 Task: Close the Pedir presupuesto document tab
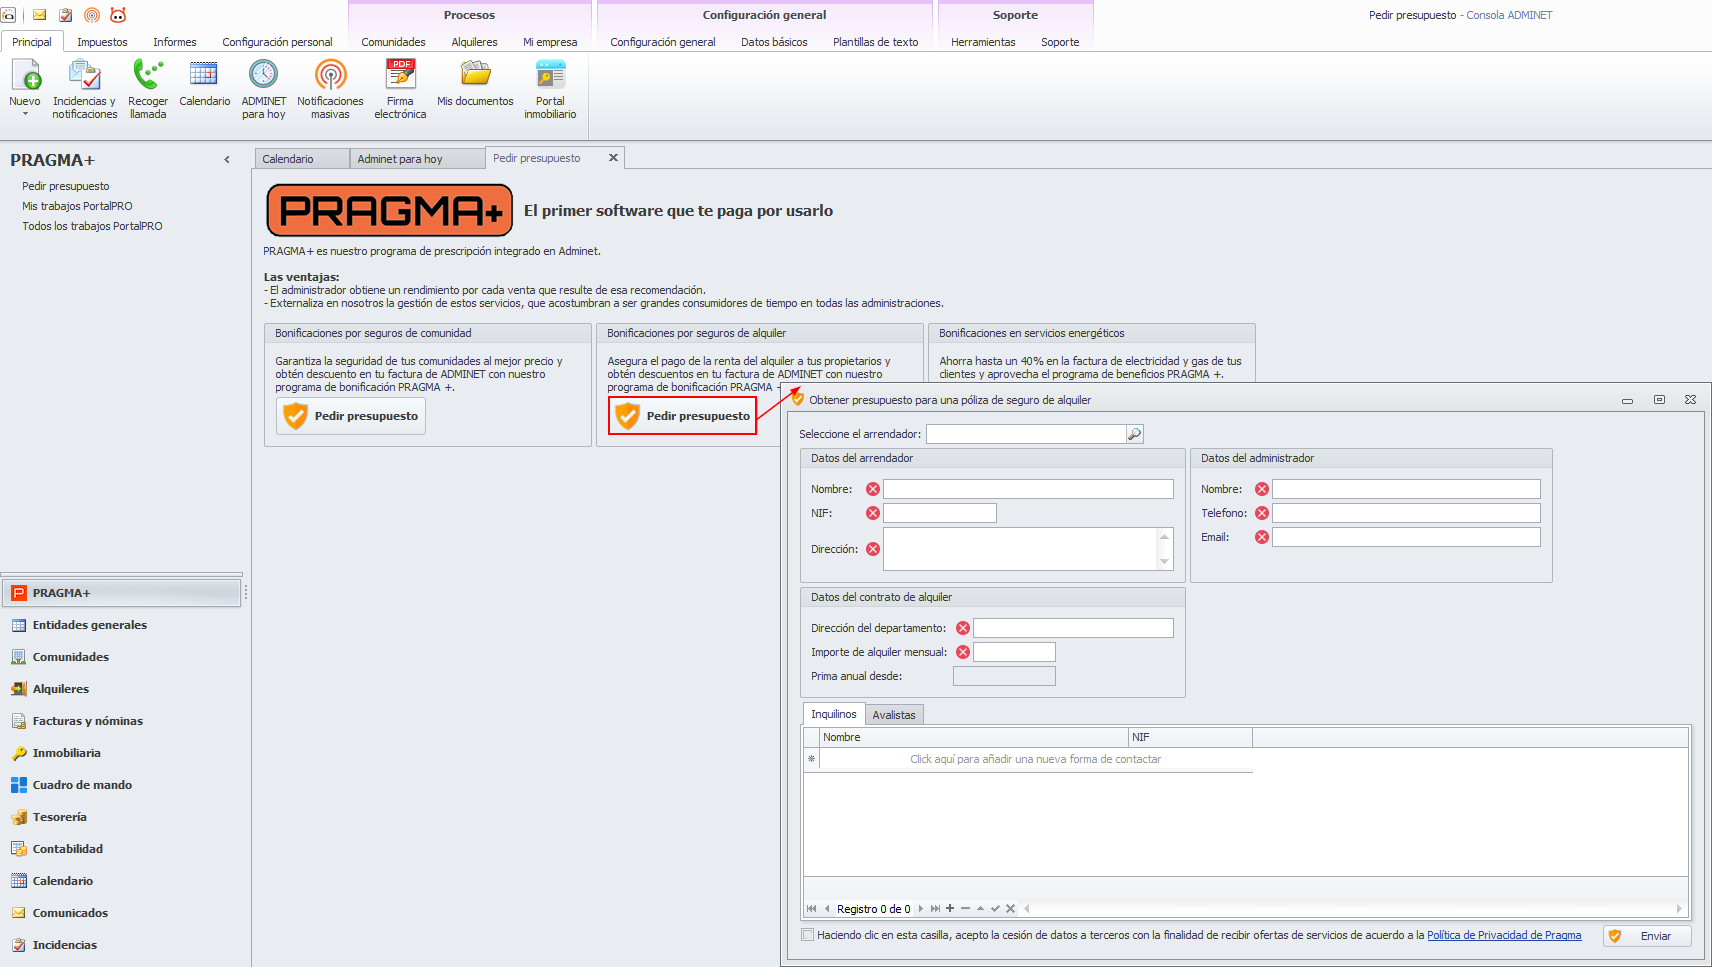[x=613, y=158]
